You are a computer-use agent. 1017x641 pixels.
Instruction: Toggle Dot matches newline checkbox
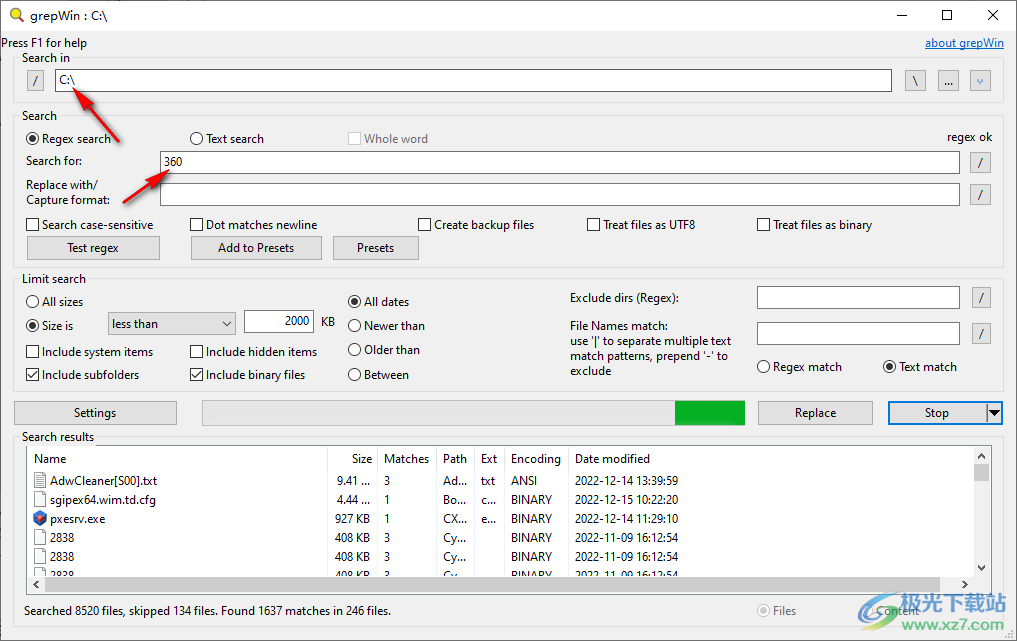pyautogui.click(x=254, y=224)
